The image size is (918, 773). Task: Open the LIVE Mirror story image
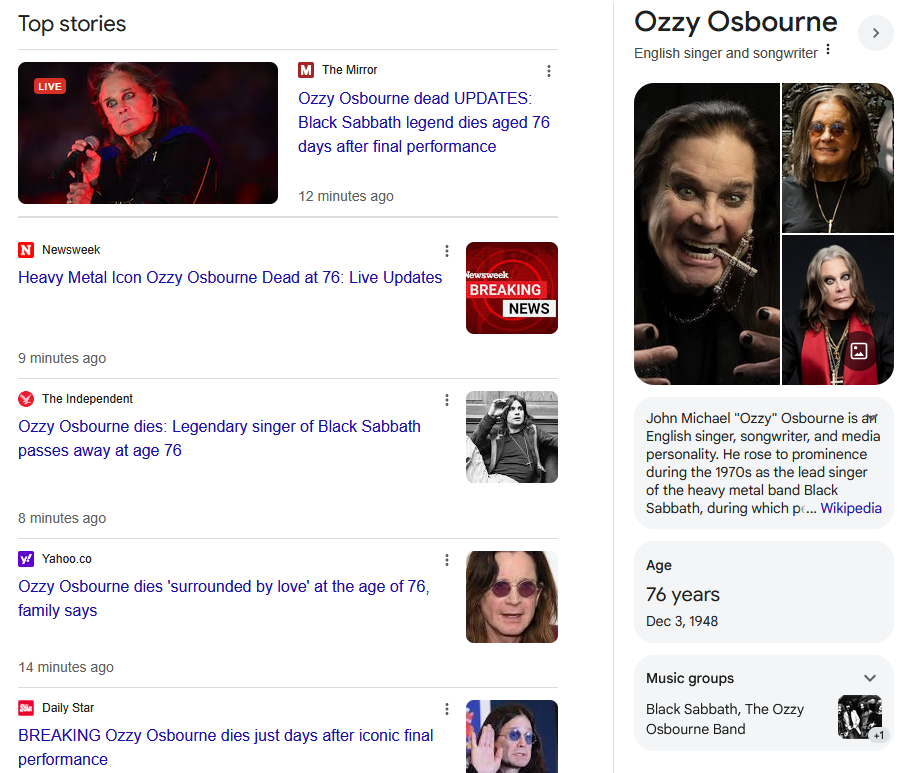148,133
